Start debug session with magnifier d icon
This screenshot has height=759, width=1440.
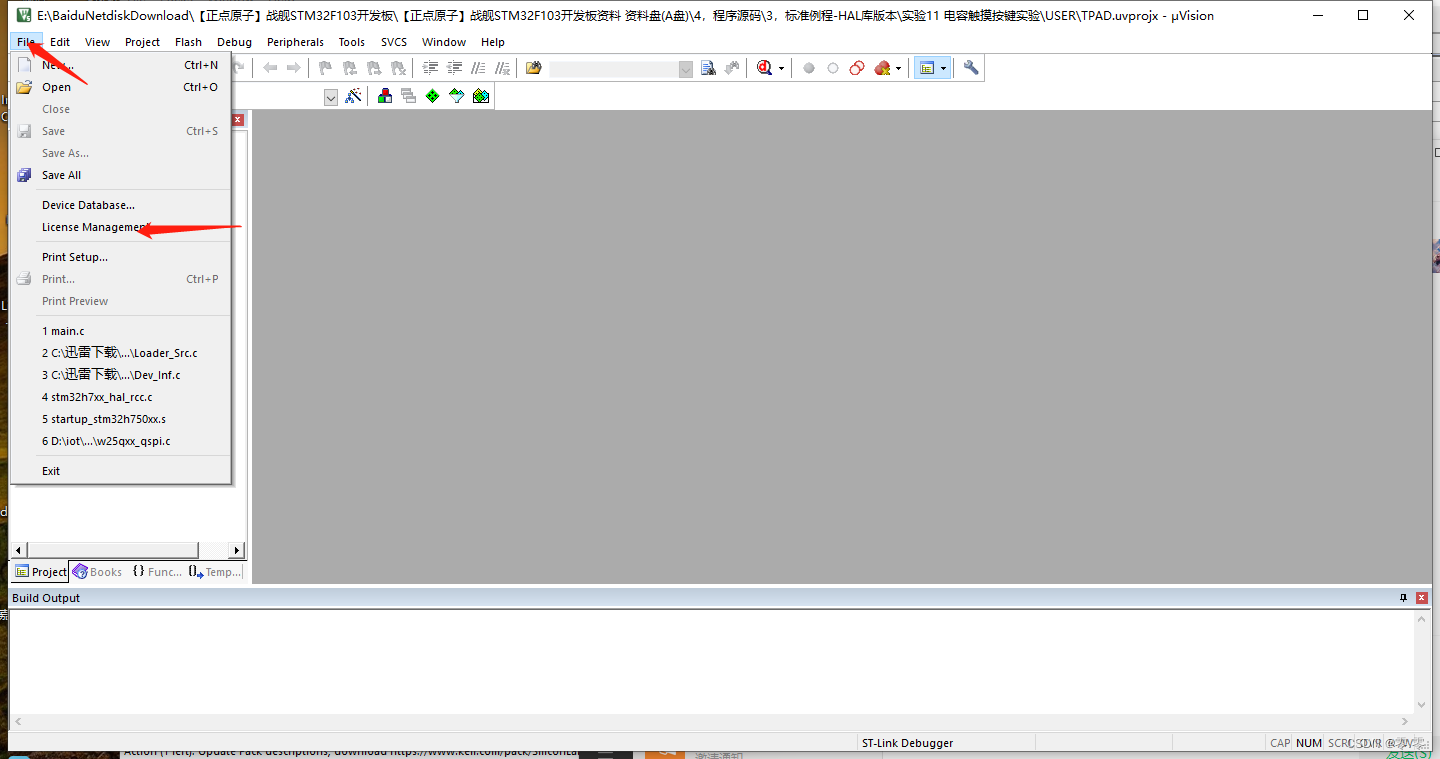point(765,68)
